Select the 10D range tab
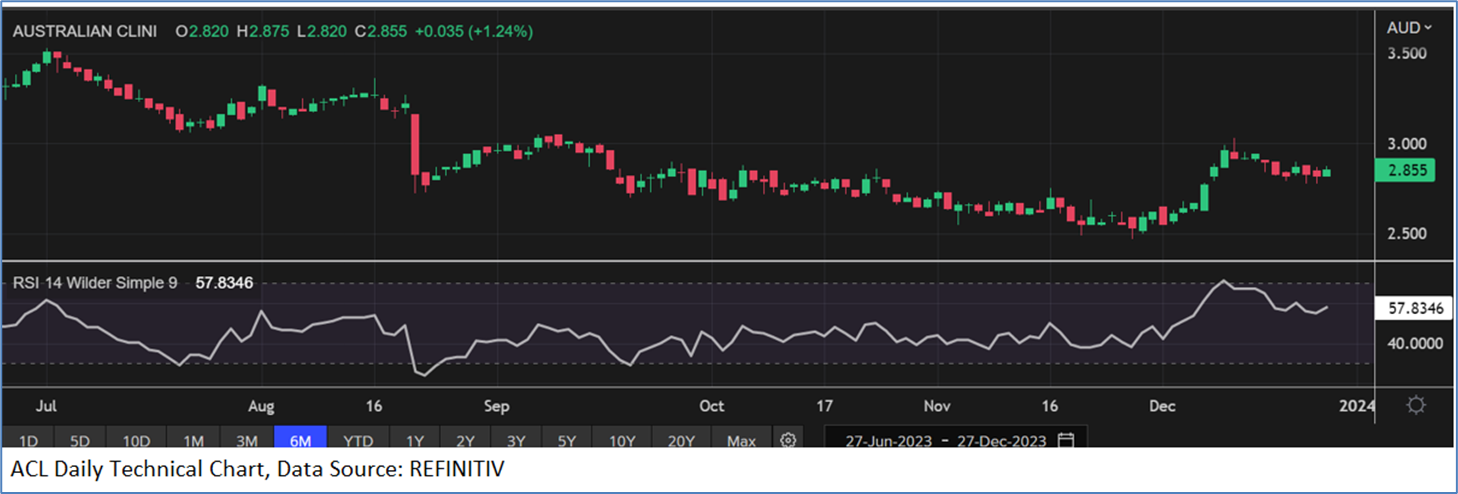The width and height of the screenshot is (1458, 494). (x=136, y=440)
